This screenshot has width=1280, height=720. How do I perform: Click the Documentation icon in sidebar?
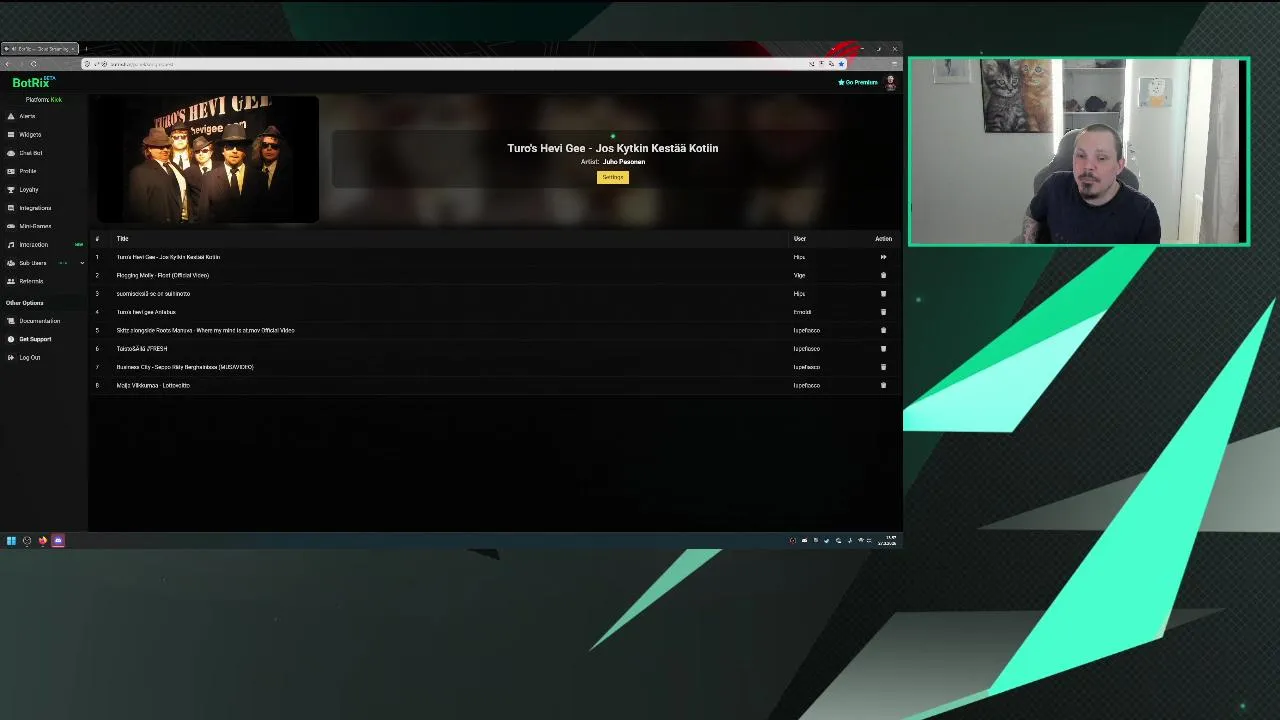tap(11, 321)
